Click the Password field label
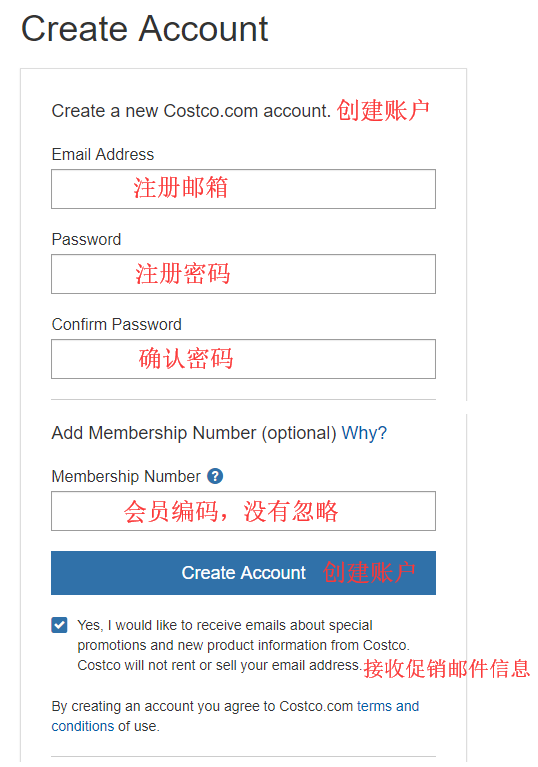Screen dimensions: 538x767 tap(86, 239)
